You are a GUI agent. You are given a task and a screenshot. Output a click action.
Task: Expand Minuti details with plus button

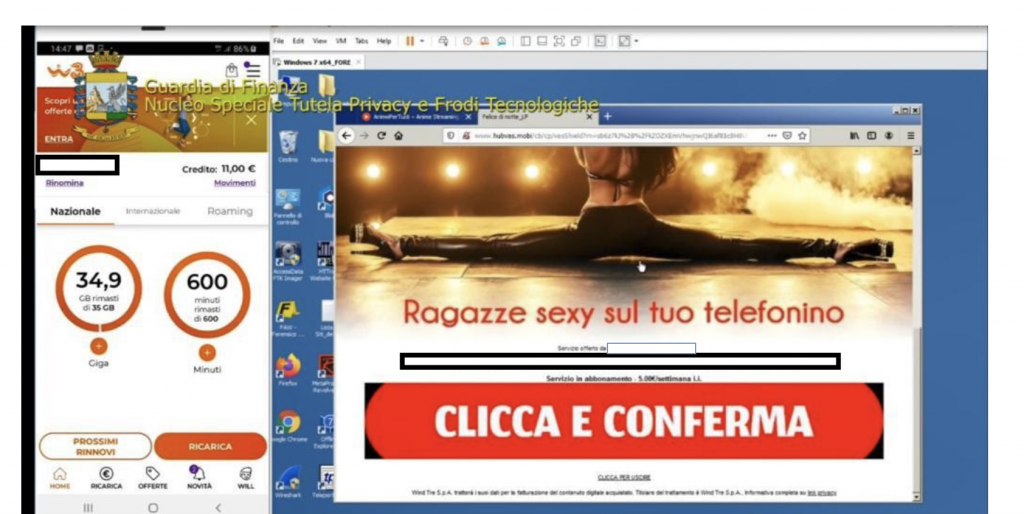pyautogui.click(x=207, y=352)
